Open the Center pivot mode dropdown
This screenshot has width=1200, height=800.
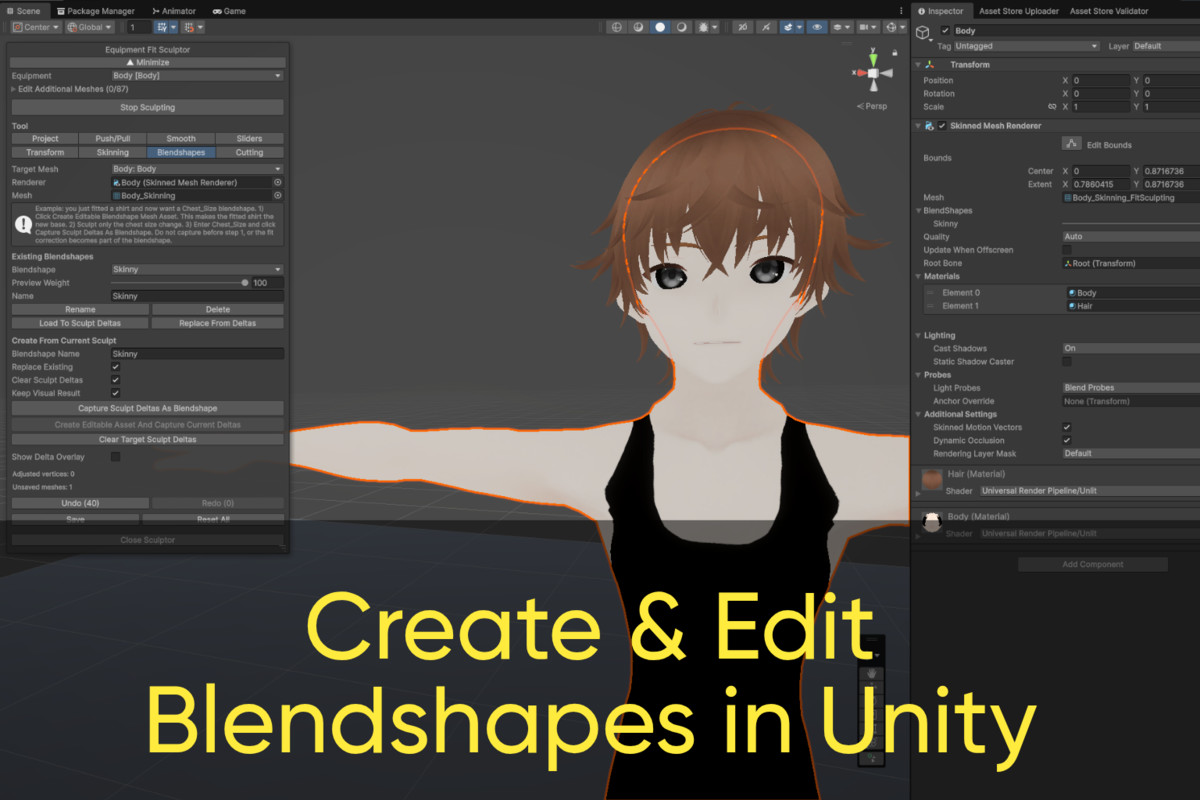[x=36, y=27]
